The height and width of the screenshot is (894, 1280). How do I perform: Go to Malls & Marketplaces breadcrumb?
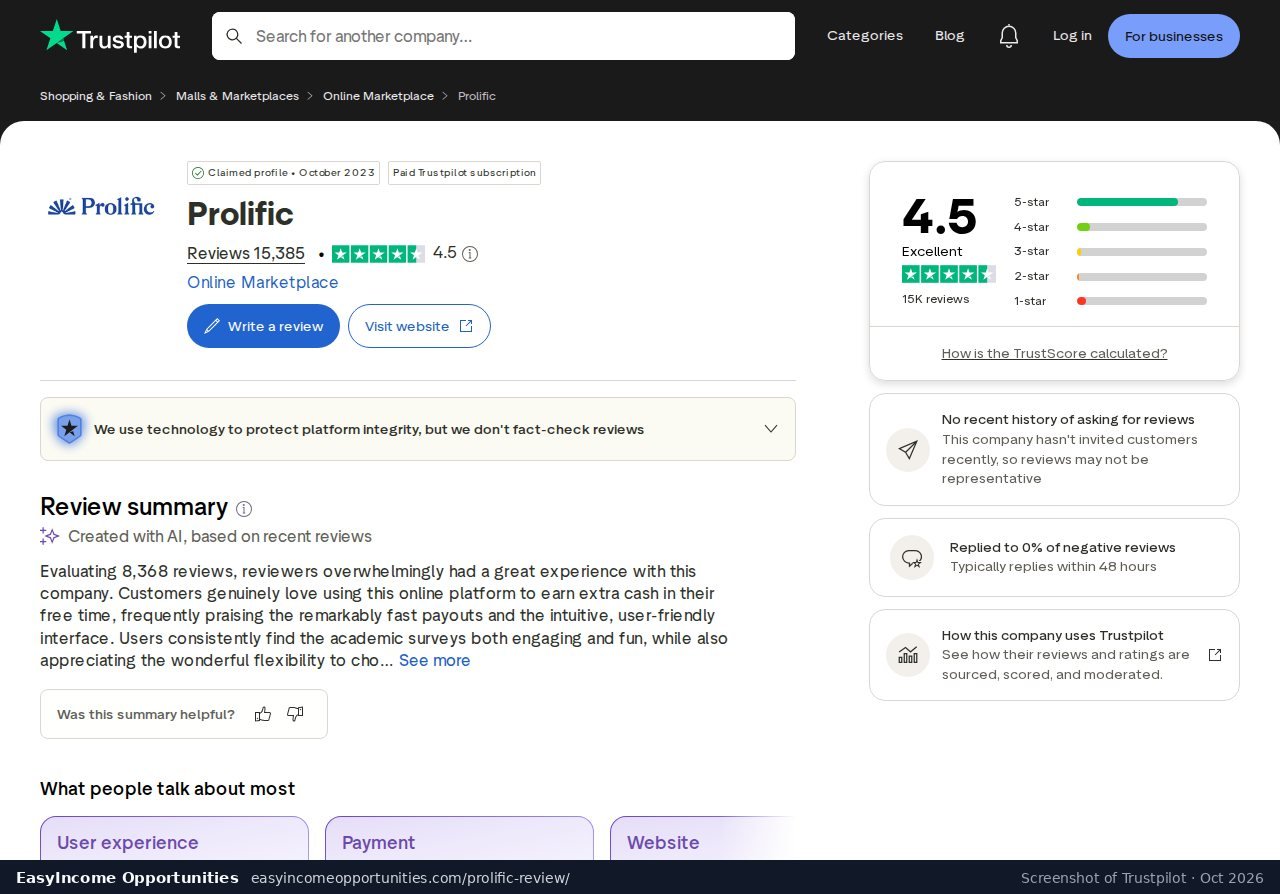pos(237,96)
